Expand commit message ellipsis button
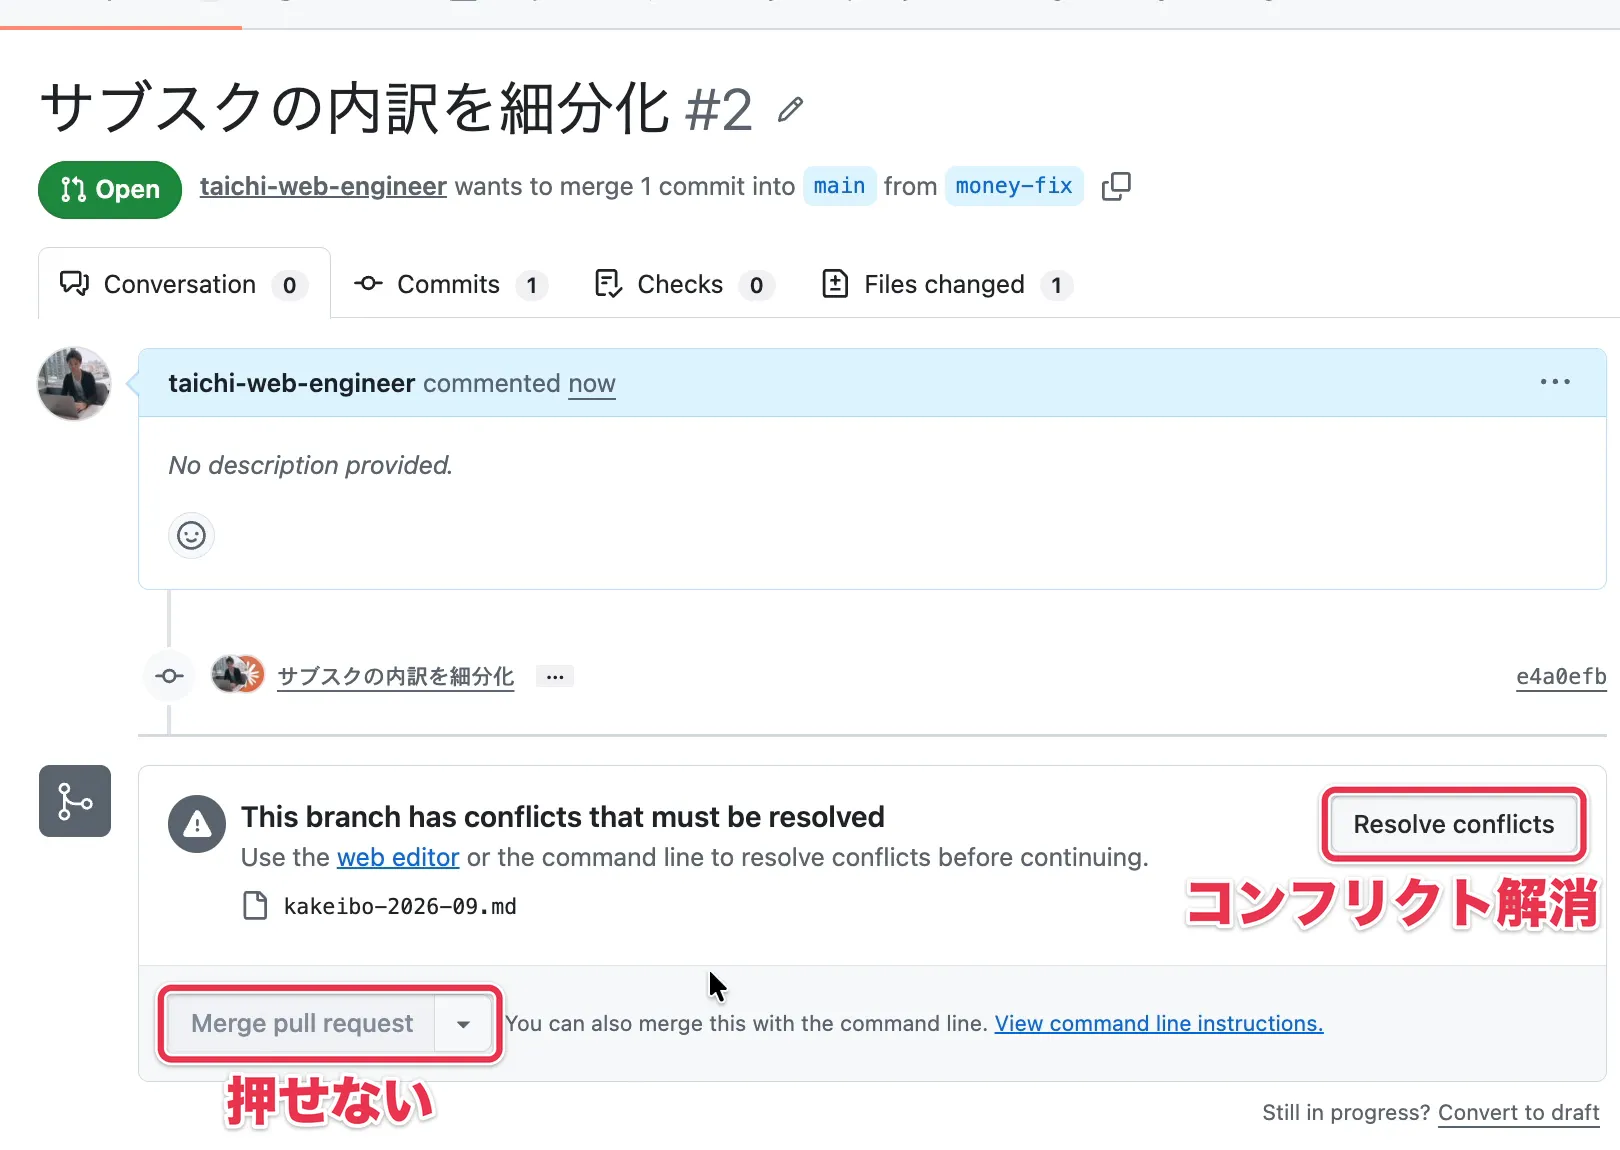1620x1150 pixels. pyautogui.click(x=555, y=677)
